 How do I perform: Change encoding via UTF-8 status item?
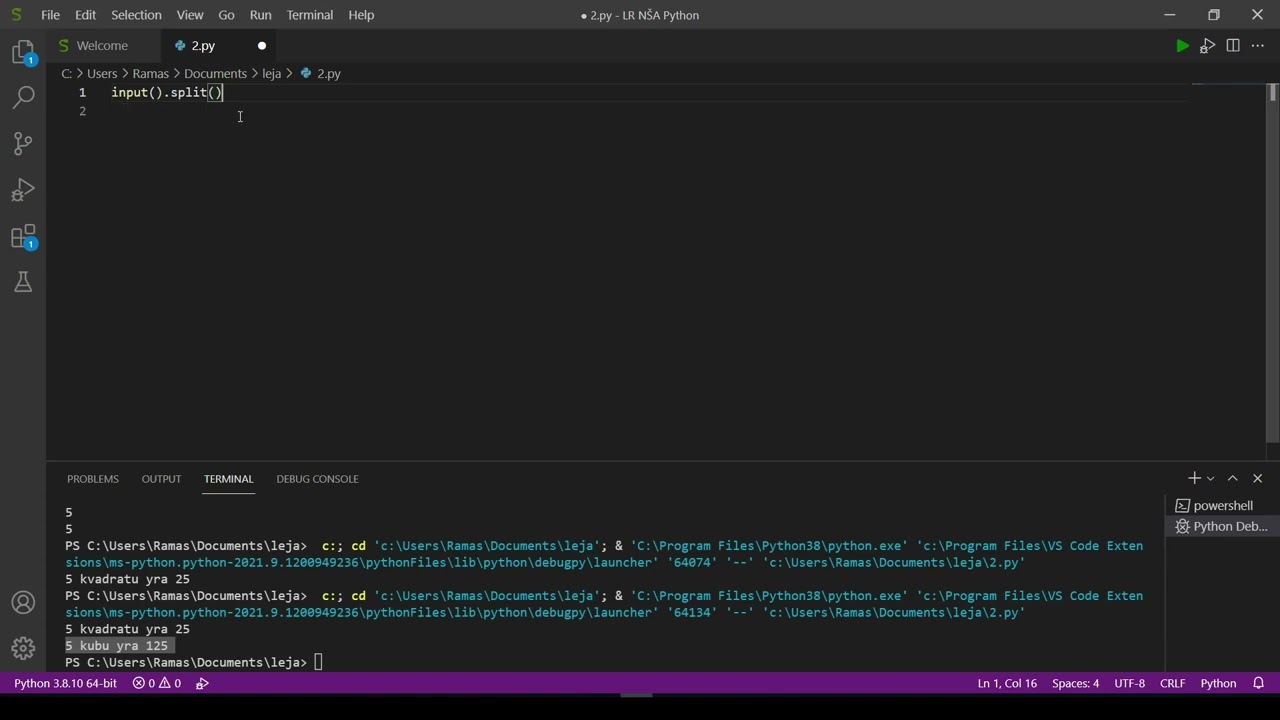click(x=1129, y=683)
